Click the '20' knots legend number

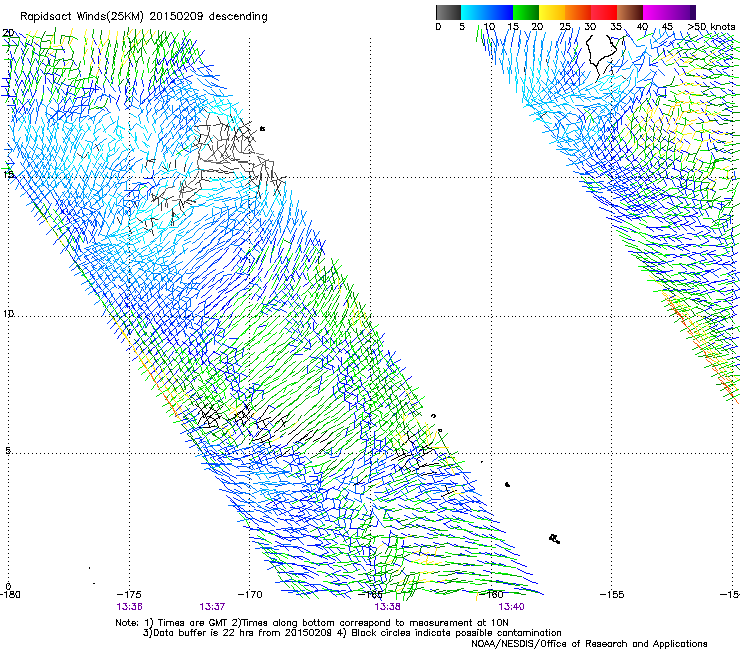click(537, 27)
